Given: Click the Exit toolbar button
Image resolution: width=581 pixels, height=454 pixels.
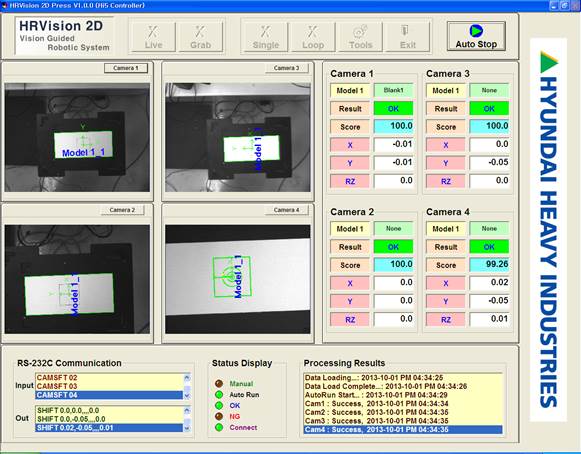Looking at the screenshot, I should [408, 37].
